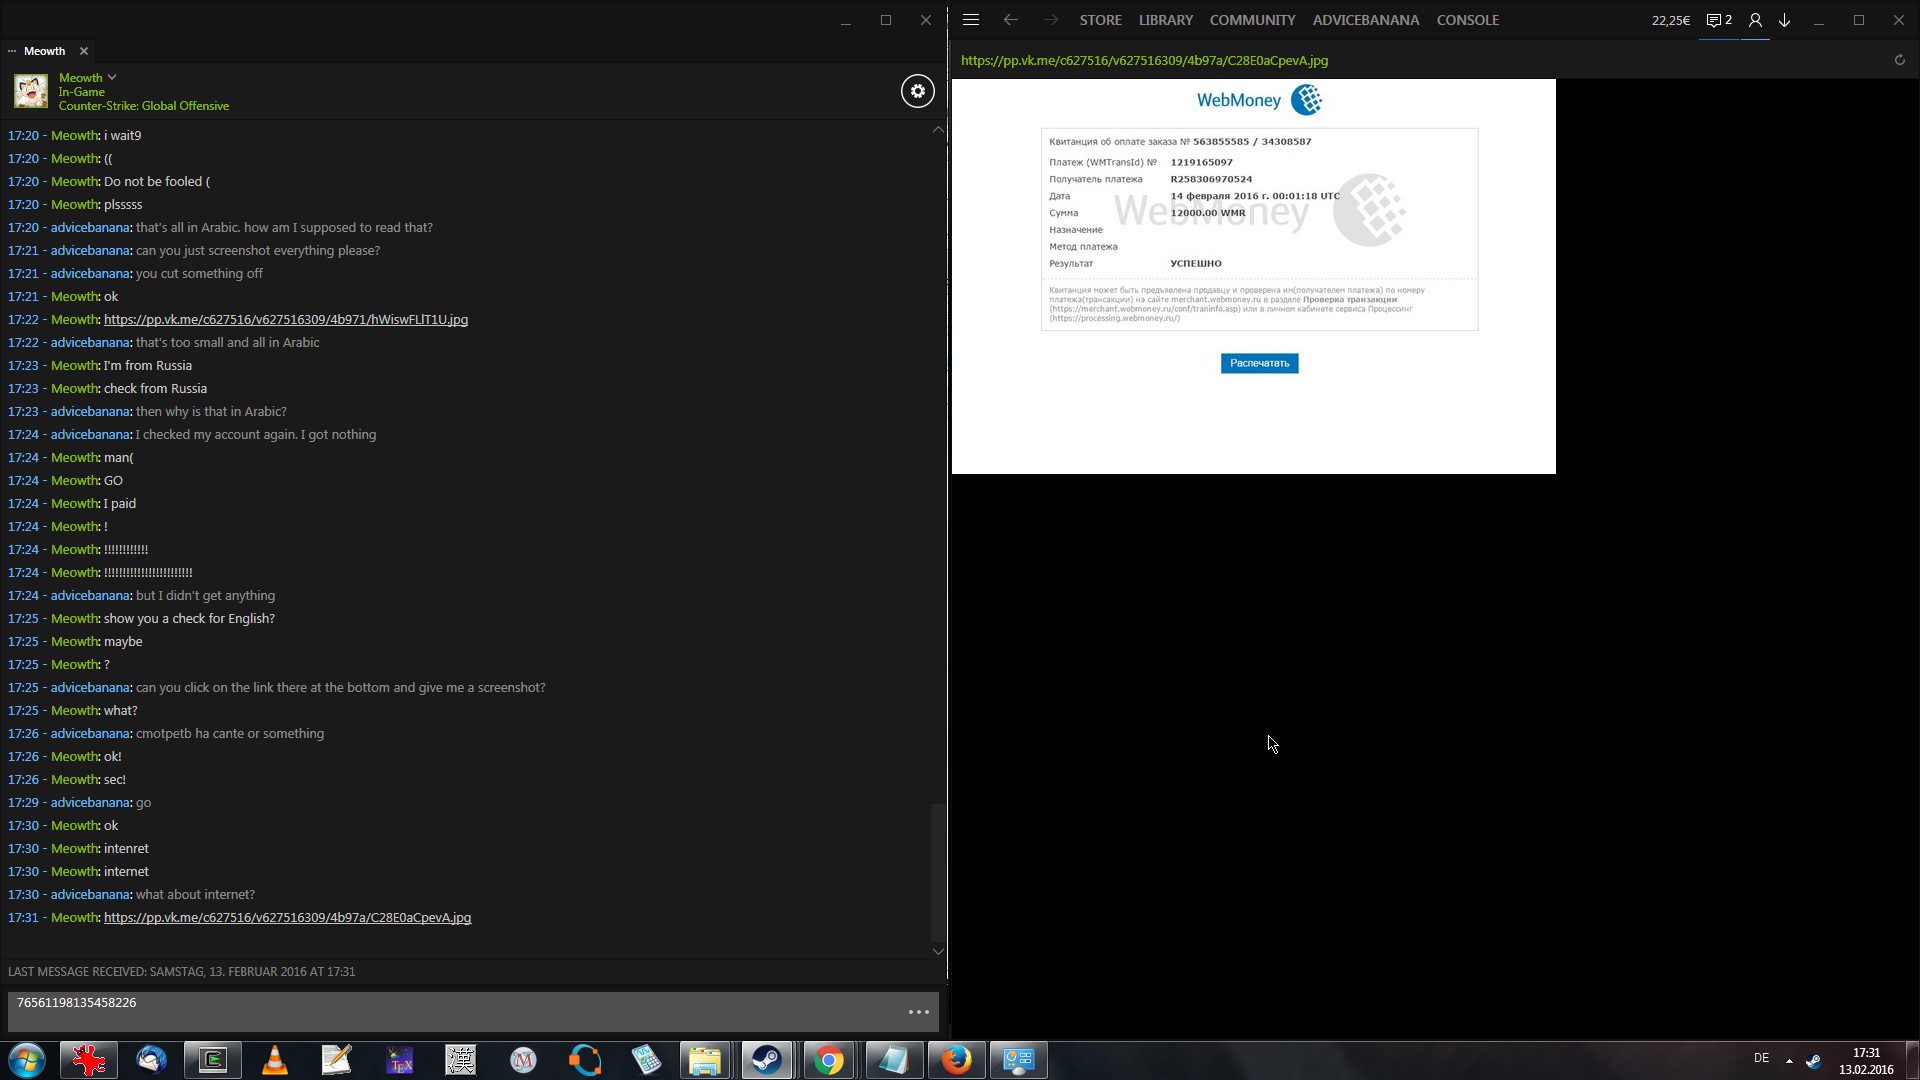Open the friends icon in header
Screen dimensions: 1920x1080
click(x=1754, y=20)
